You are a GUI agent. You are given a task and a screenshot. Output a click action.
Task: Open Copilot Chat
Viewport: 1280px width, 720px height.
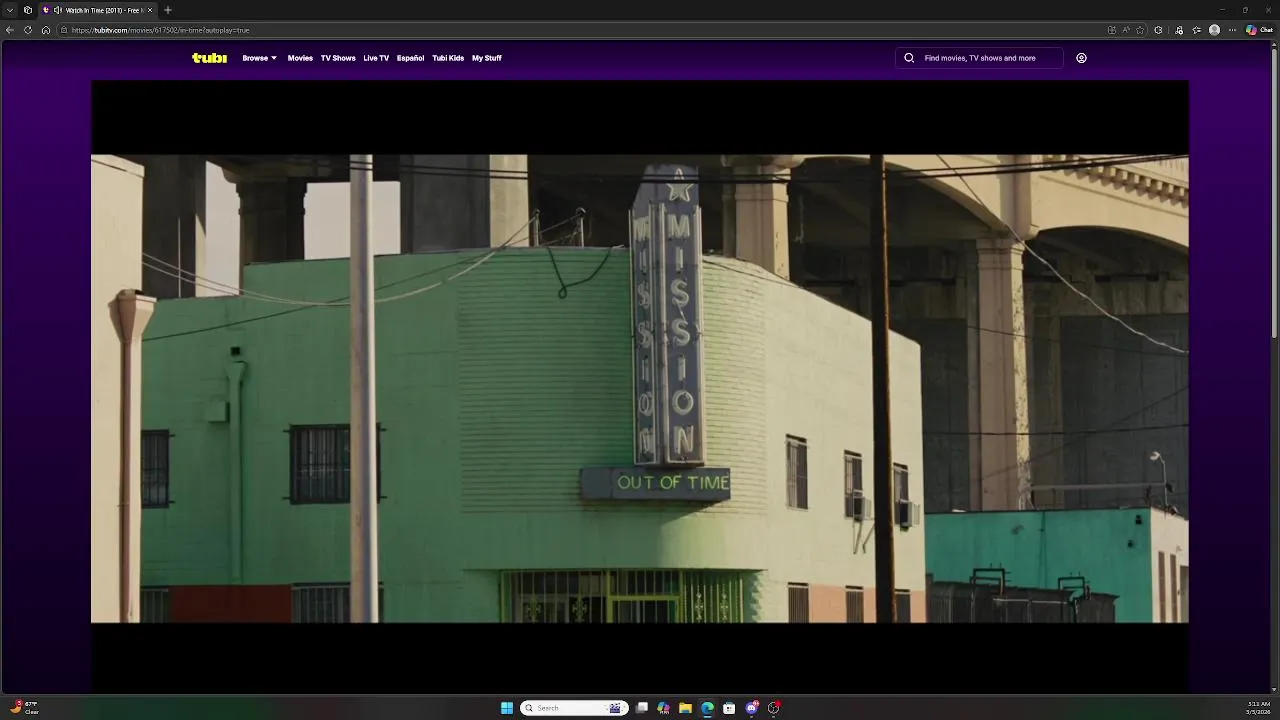point(1259,30)
